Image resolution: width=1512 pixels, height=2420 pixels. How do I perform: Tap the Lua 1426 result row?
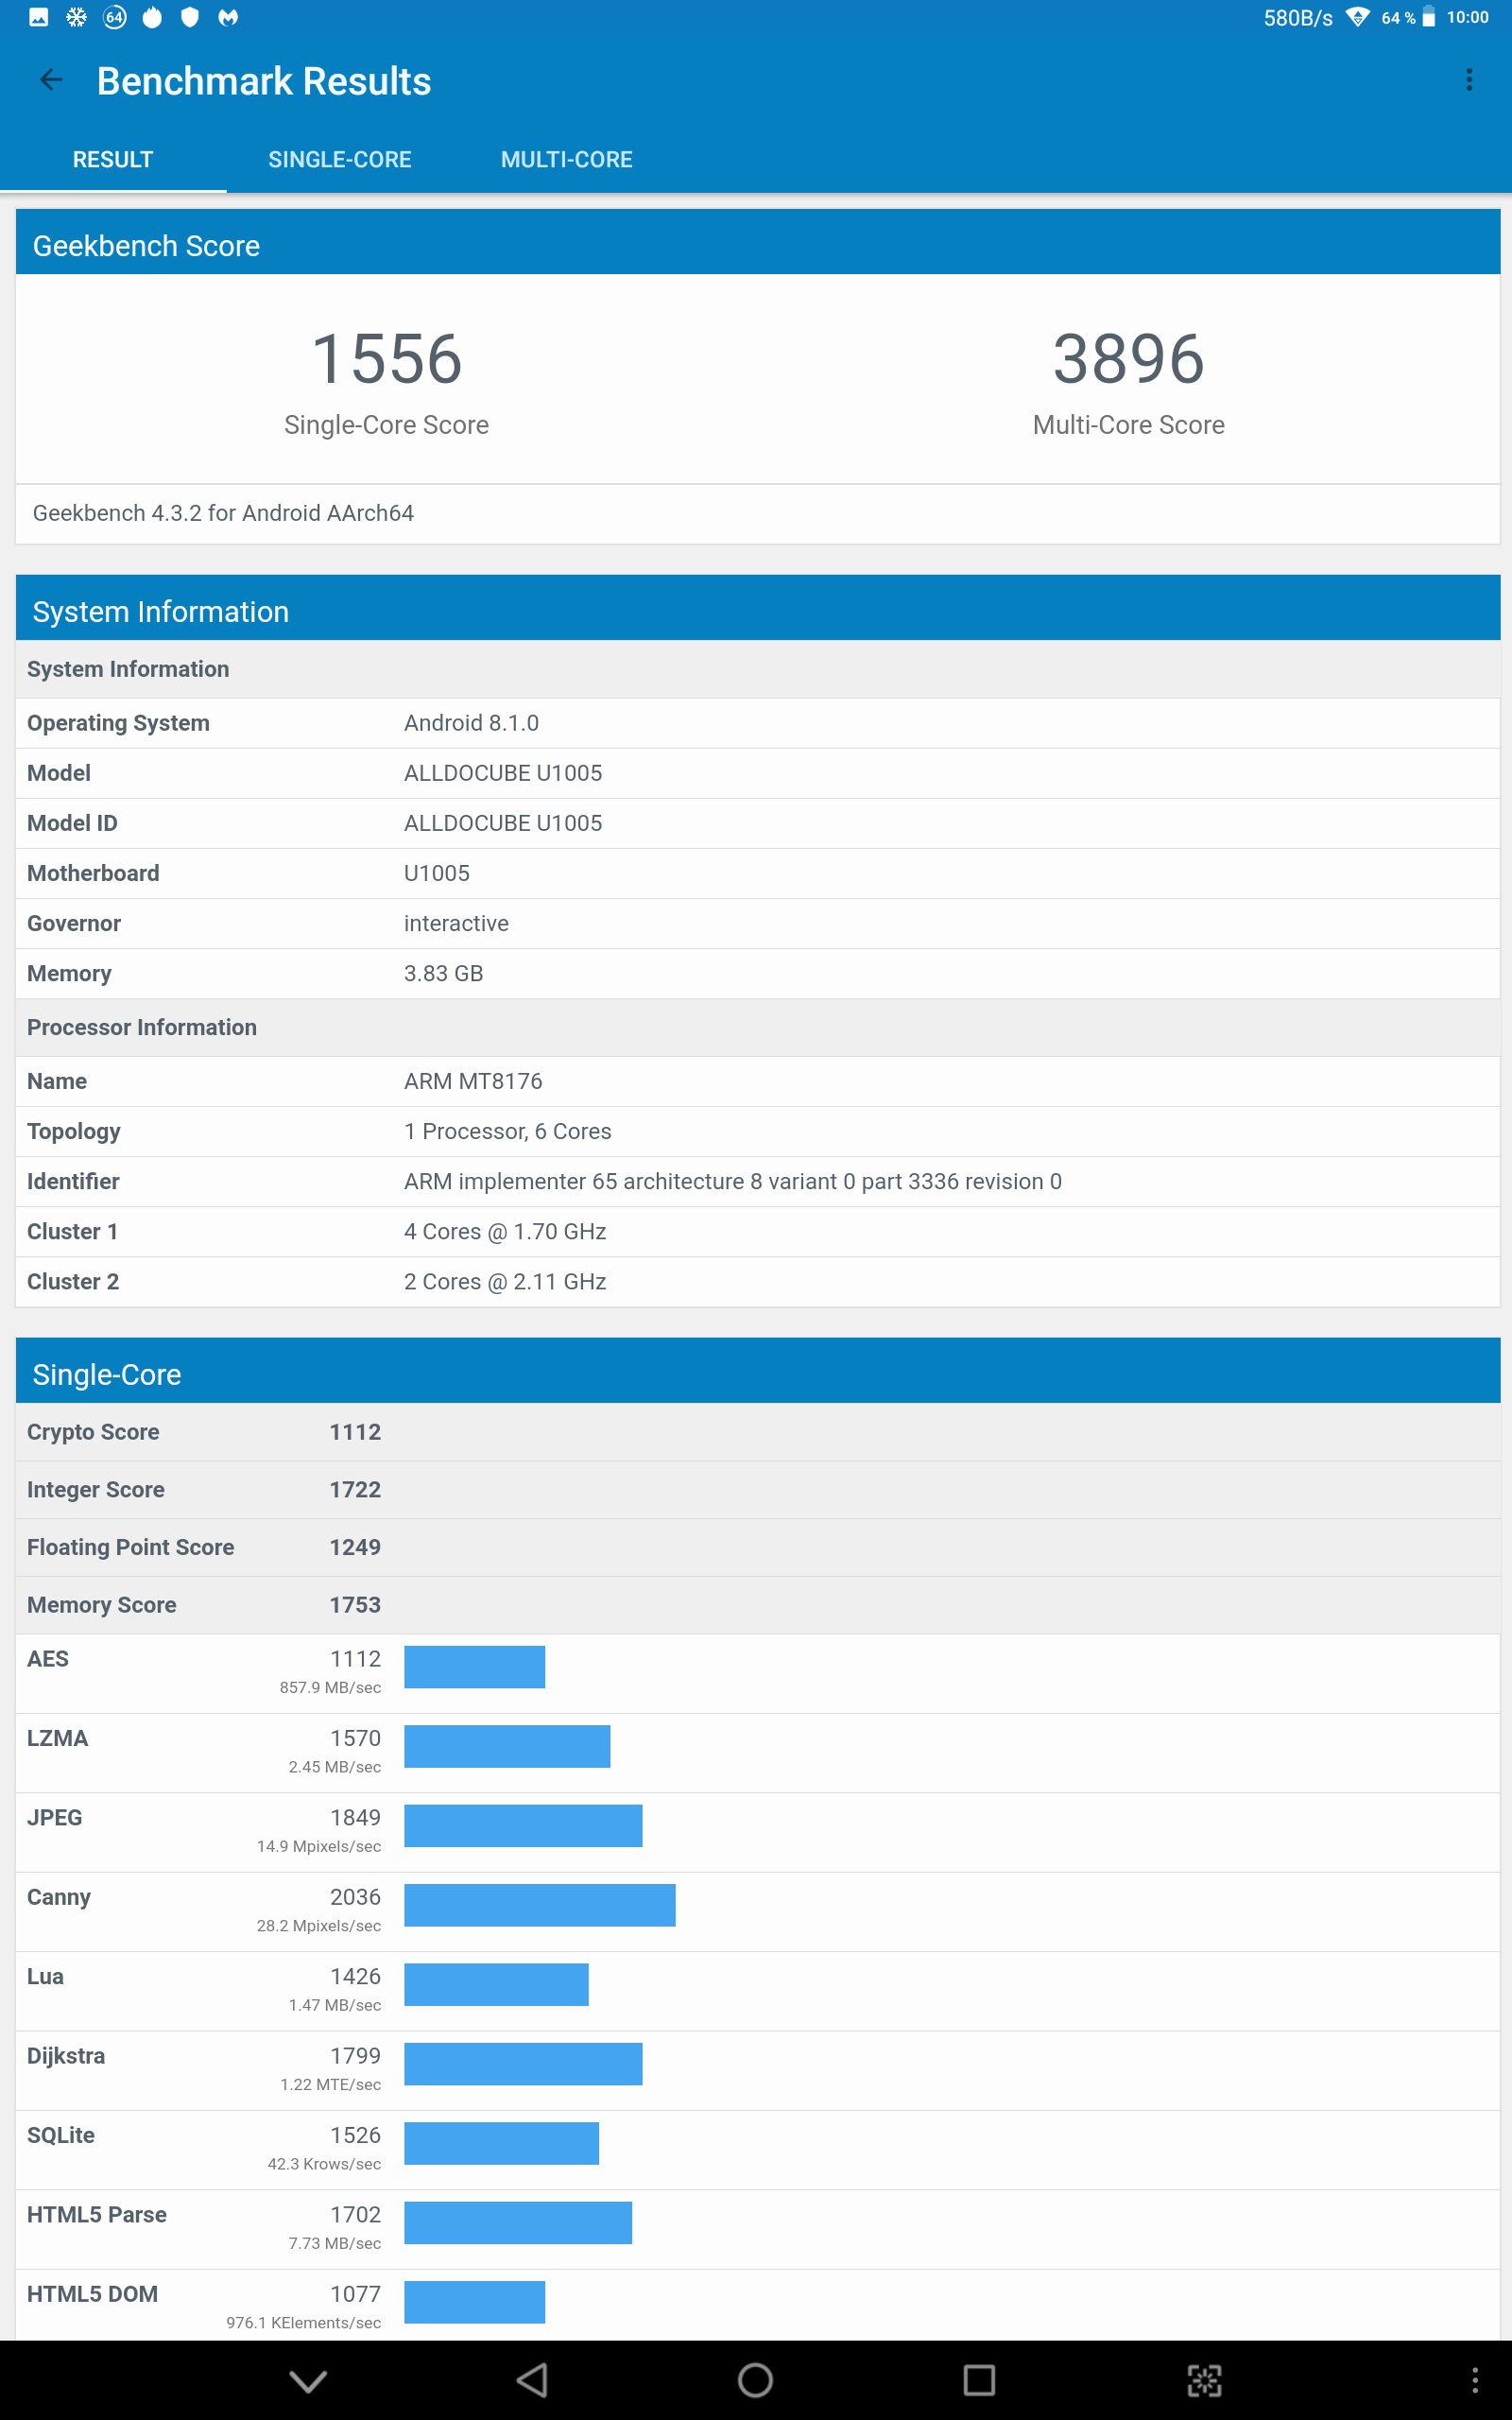[x=757, y=1991]
